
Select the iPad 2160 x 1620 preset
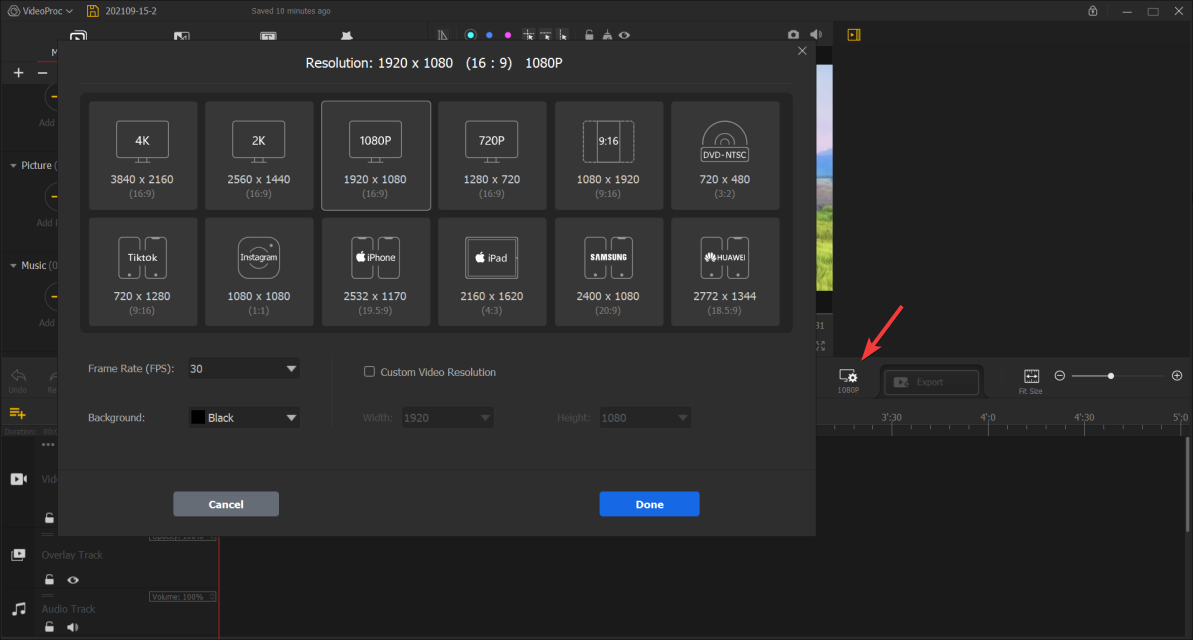coord(492,272)
